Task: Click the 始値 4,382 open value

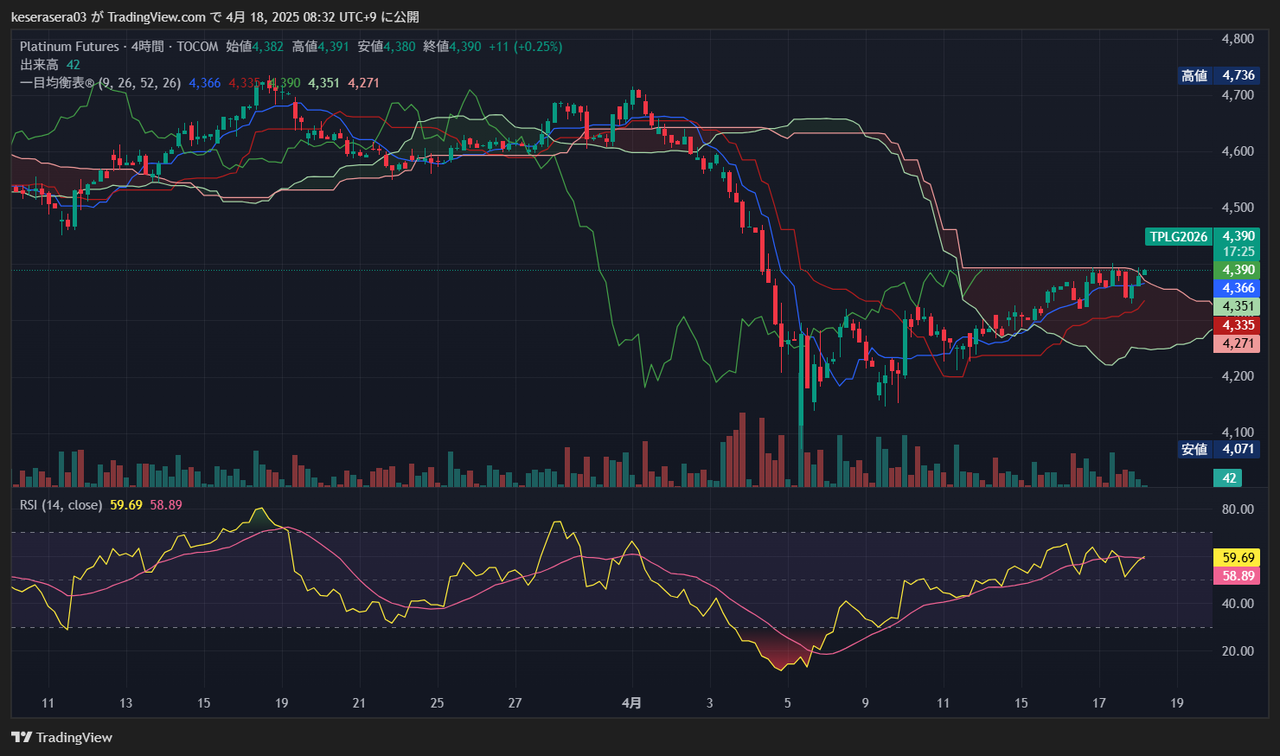Action: 256,46
